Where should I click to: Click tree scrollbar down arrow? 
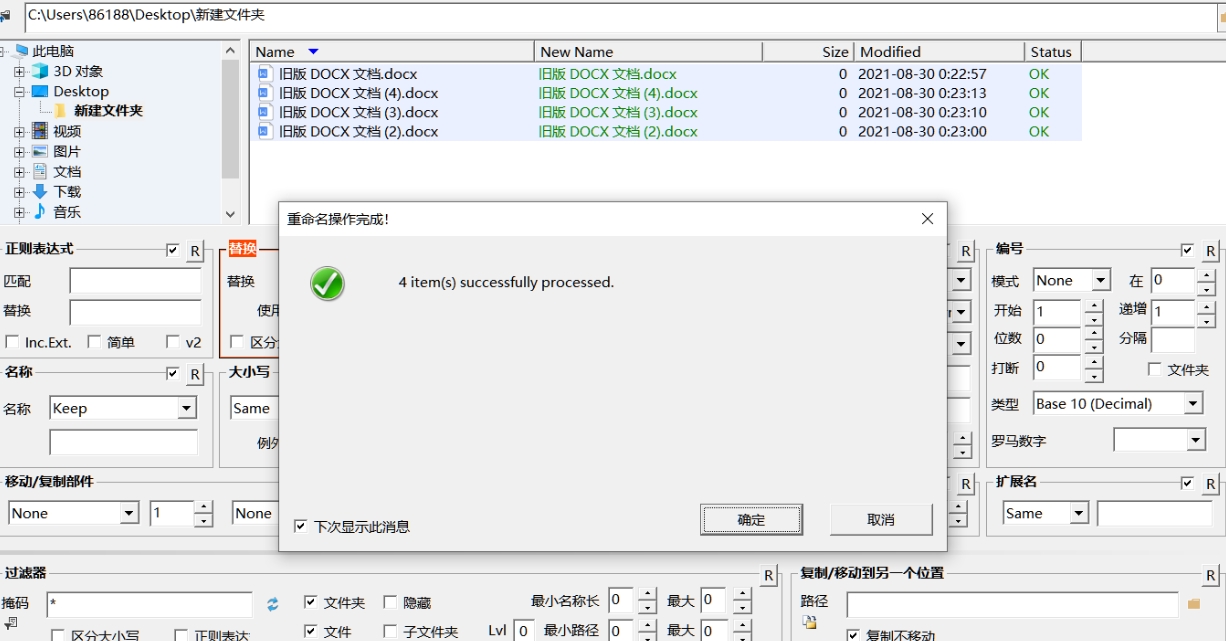231,214
